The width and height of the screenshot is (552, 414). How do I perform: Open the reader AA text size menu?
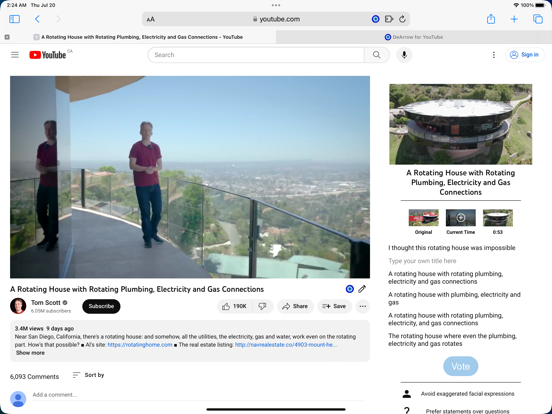coord(151,19)
